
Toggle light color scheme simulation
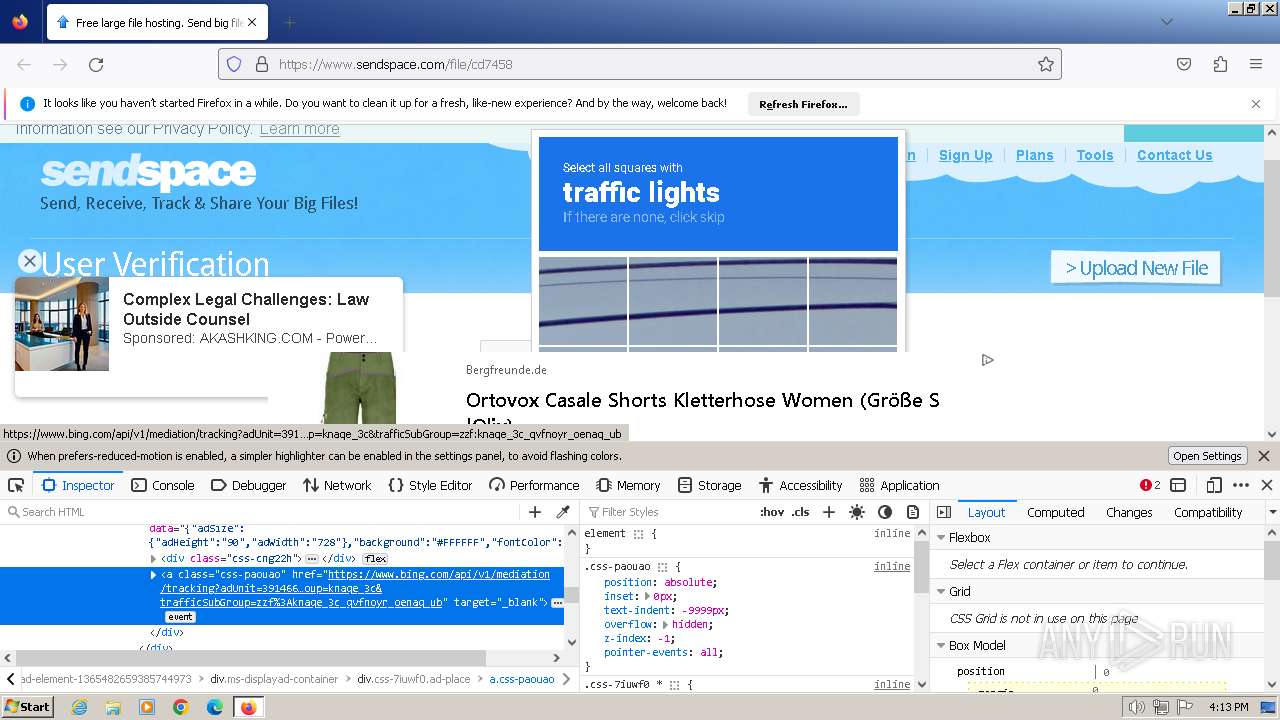pos(856,512)
